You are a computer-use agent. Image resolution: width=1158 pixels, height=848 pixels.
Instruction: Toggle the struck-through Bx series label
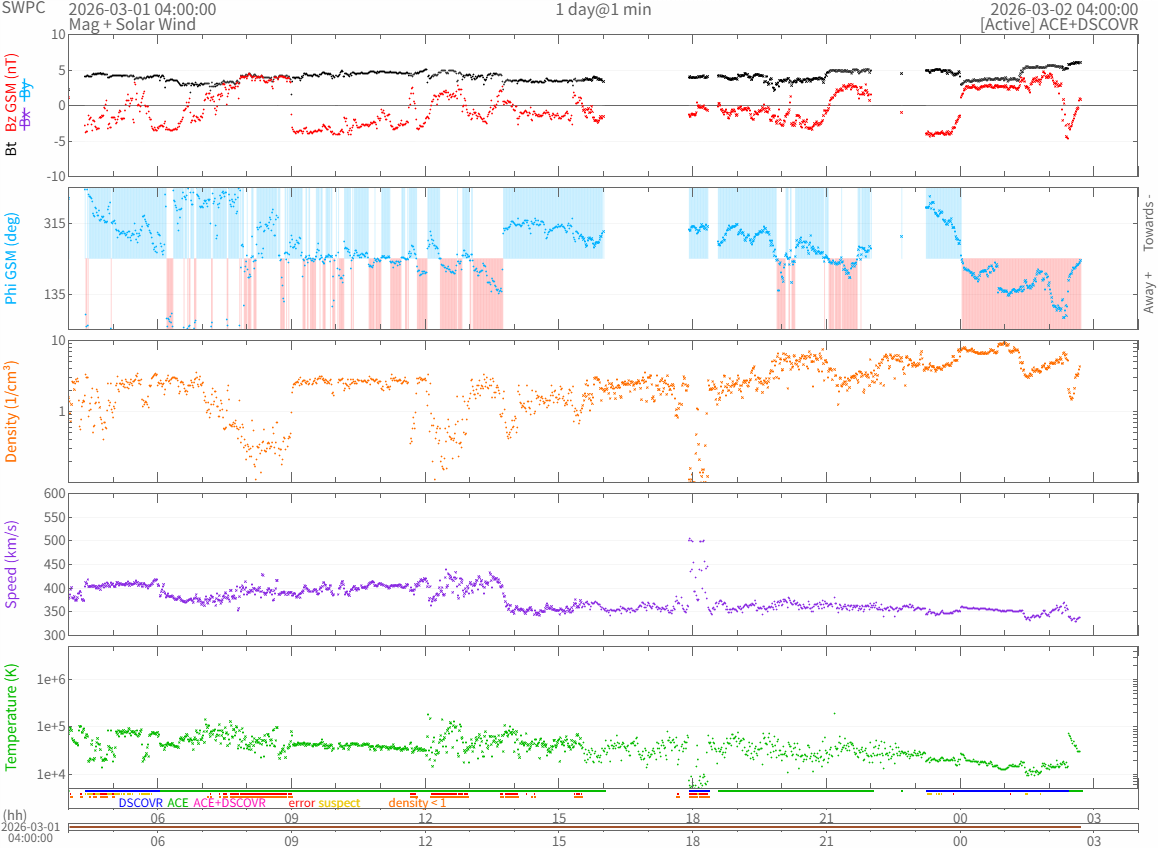26,118
